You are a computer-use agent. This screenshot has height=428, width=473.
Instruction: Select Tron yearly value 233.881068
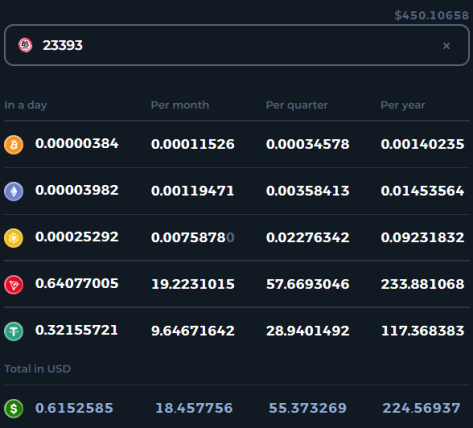(x=422, y=284)
